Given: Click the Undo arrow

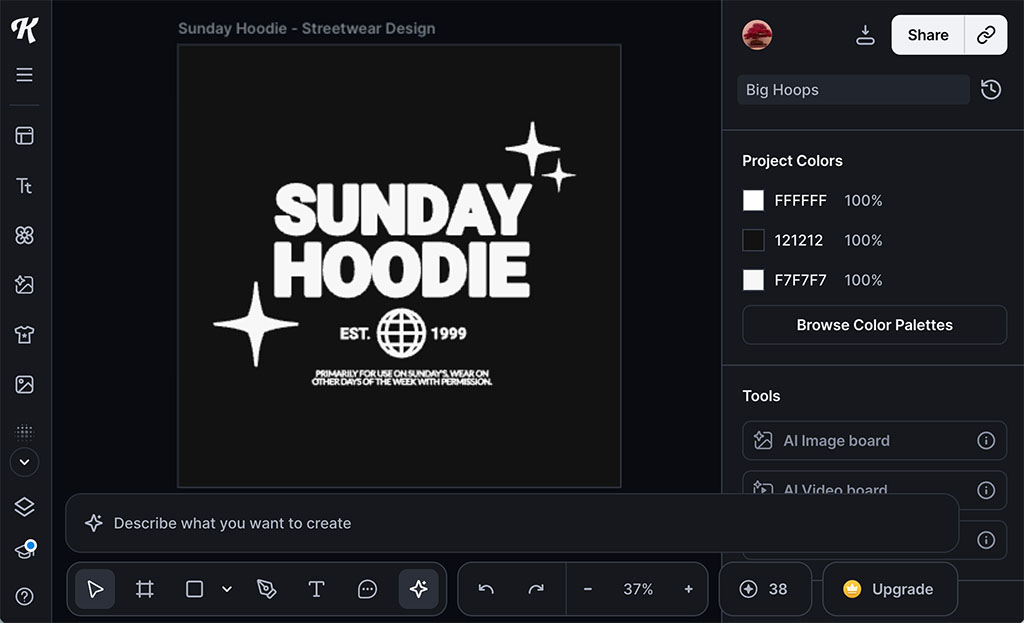Looking at the screenshot, I should [x=487, y=589].
